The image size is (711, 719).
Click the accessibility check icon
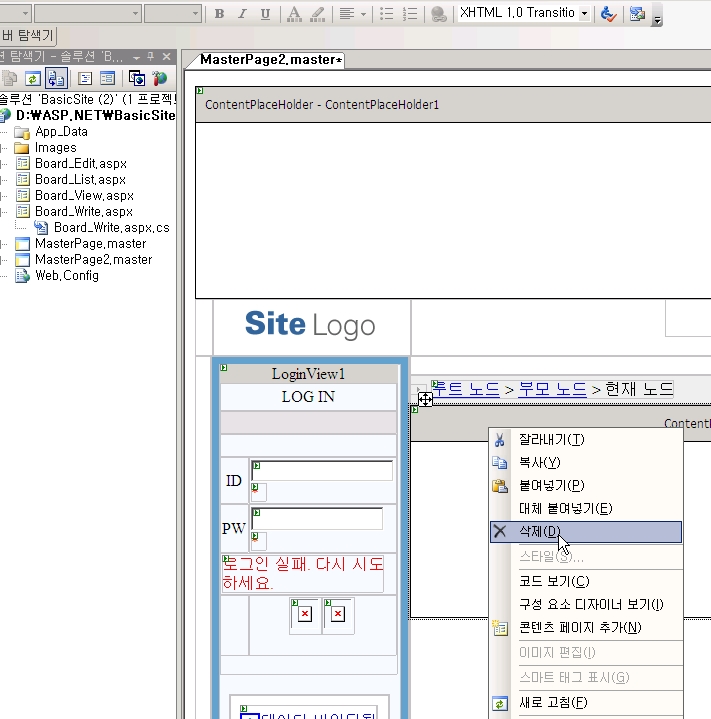coord(608,14)
